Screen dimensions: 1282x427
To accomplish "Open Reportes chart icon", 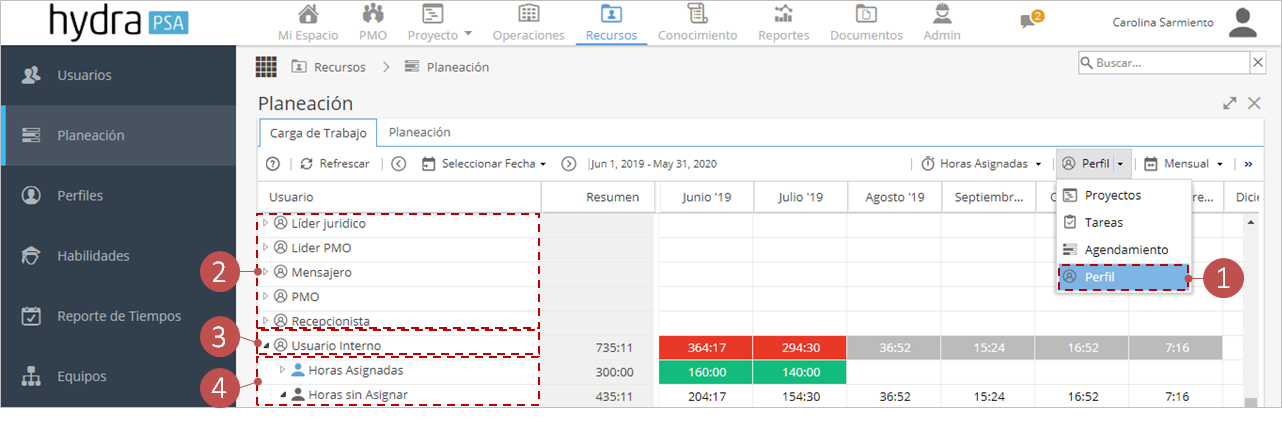I will [784, 14].
